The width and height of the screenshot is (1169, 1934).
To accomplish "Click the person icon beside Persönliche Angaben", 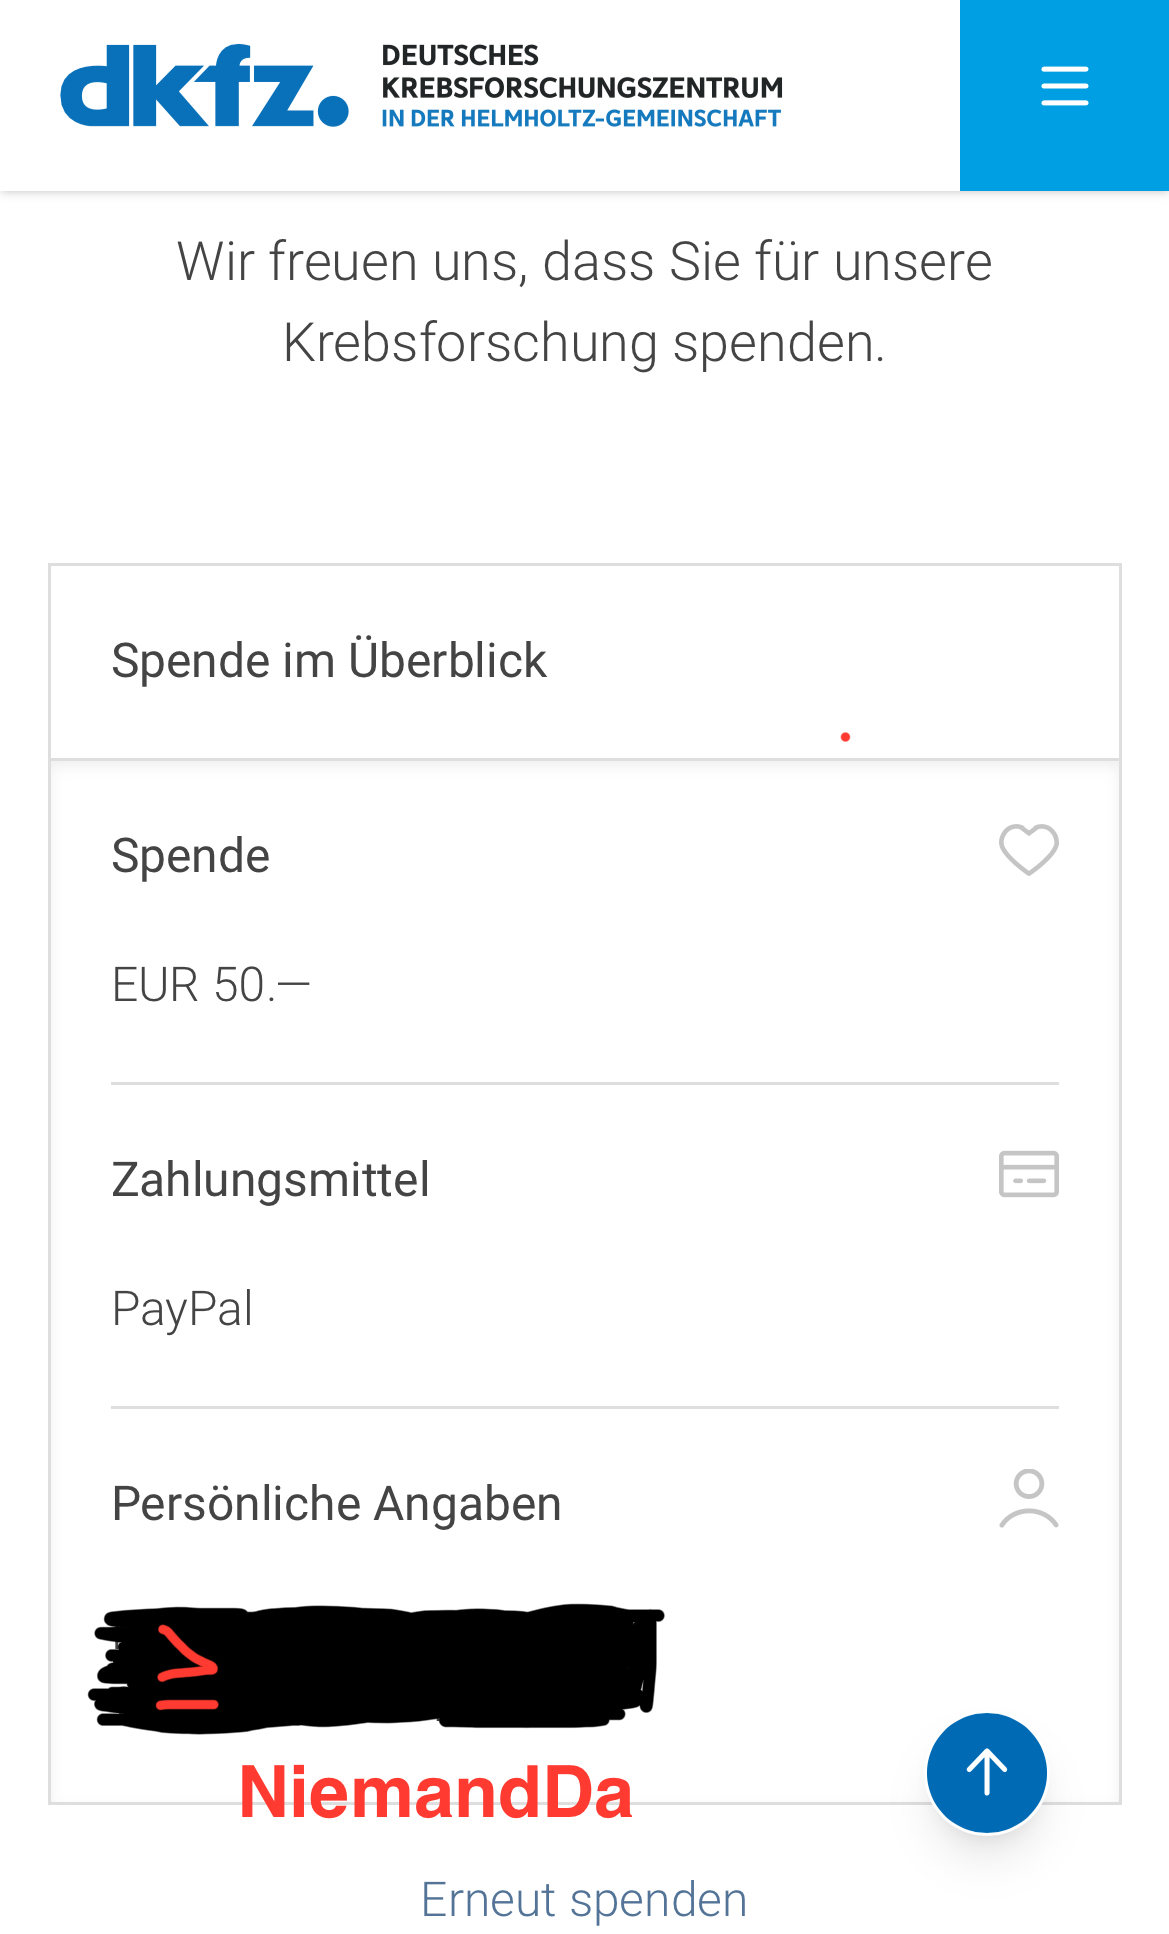I will pyautogui.click(x=1028, y=1498).
